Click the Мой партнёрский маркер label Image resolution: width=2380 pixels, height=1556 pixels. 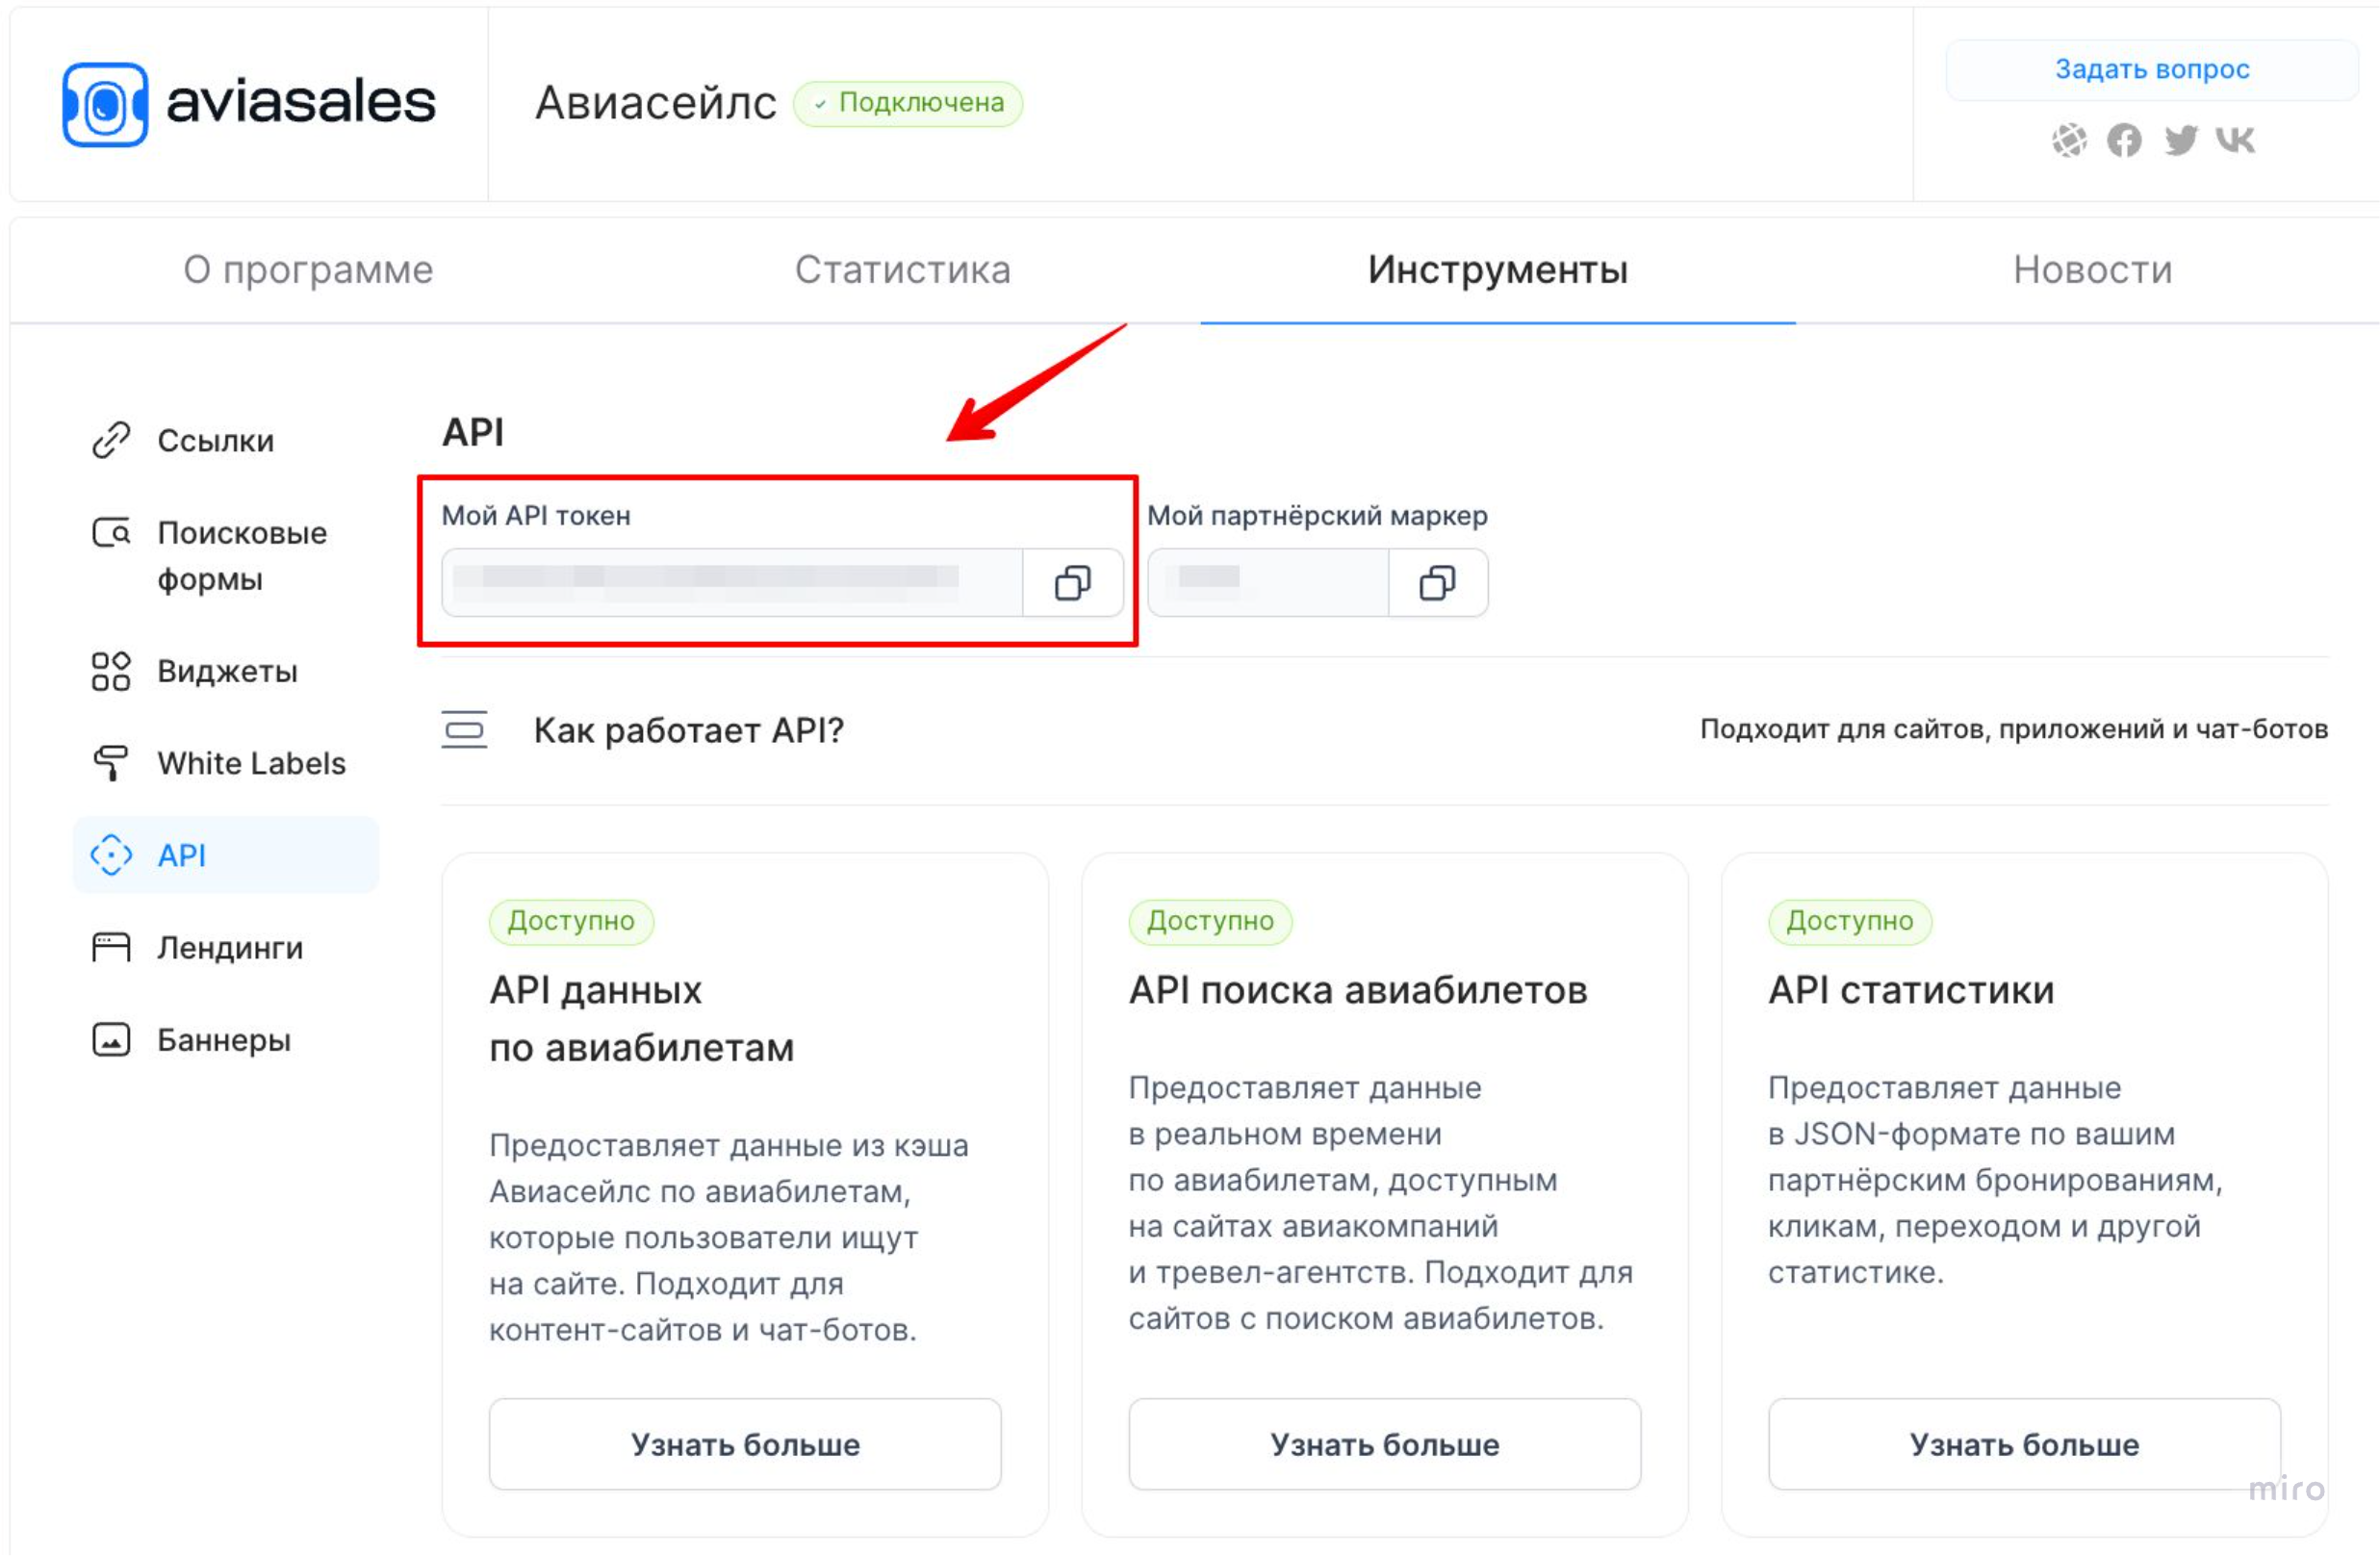point(1317,516)
